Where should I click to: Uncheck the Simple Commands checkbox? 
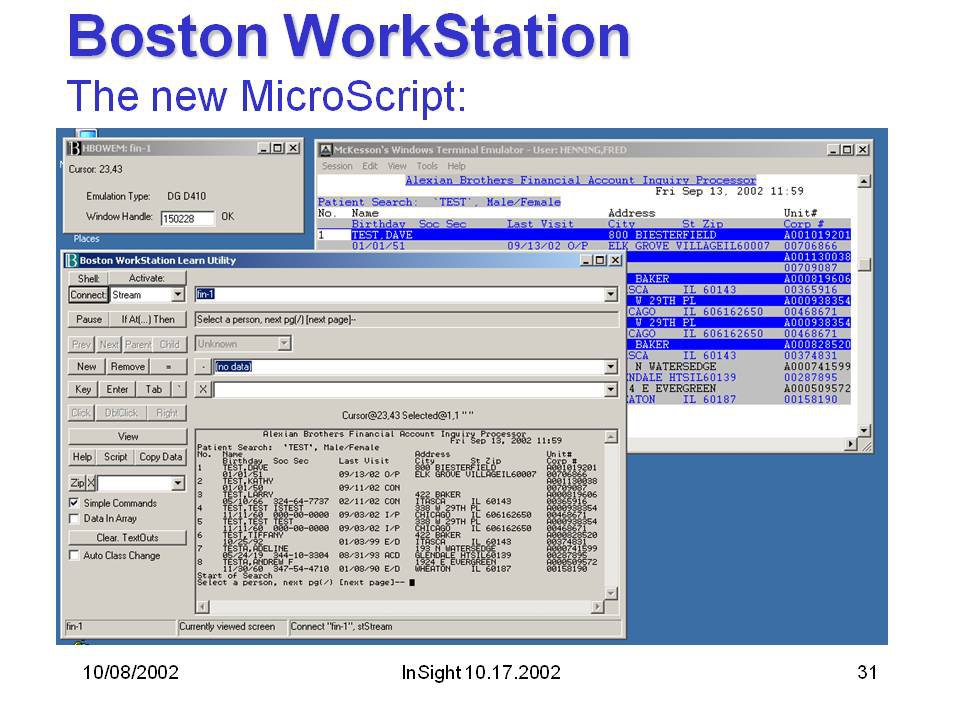[x=74, y=503]
